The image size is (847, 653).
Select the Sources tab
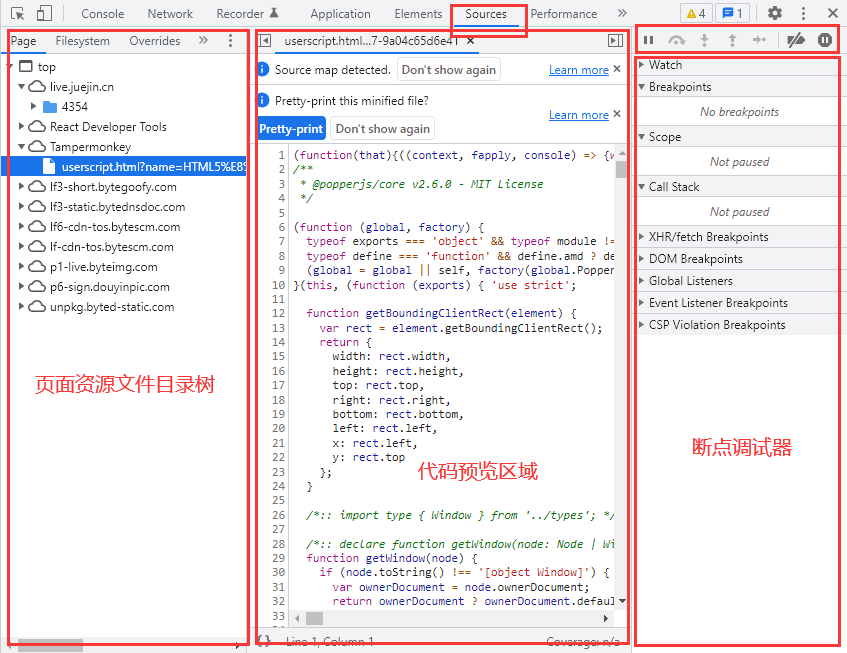(486, 14)
